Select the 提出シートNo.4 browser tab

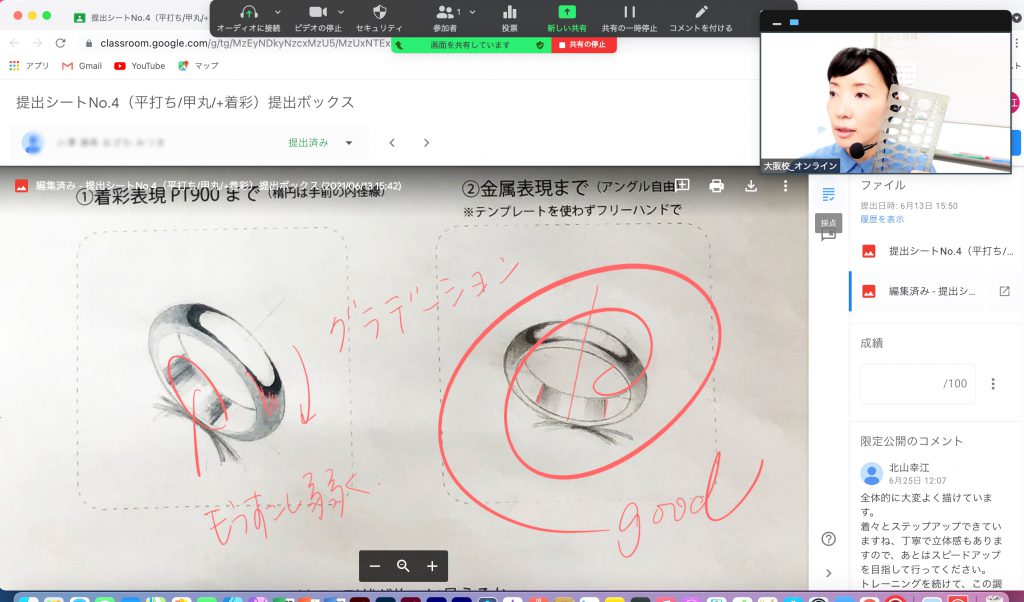click(x=140, y=18)
